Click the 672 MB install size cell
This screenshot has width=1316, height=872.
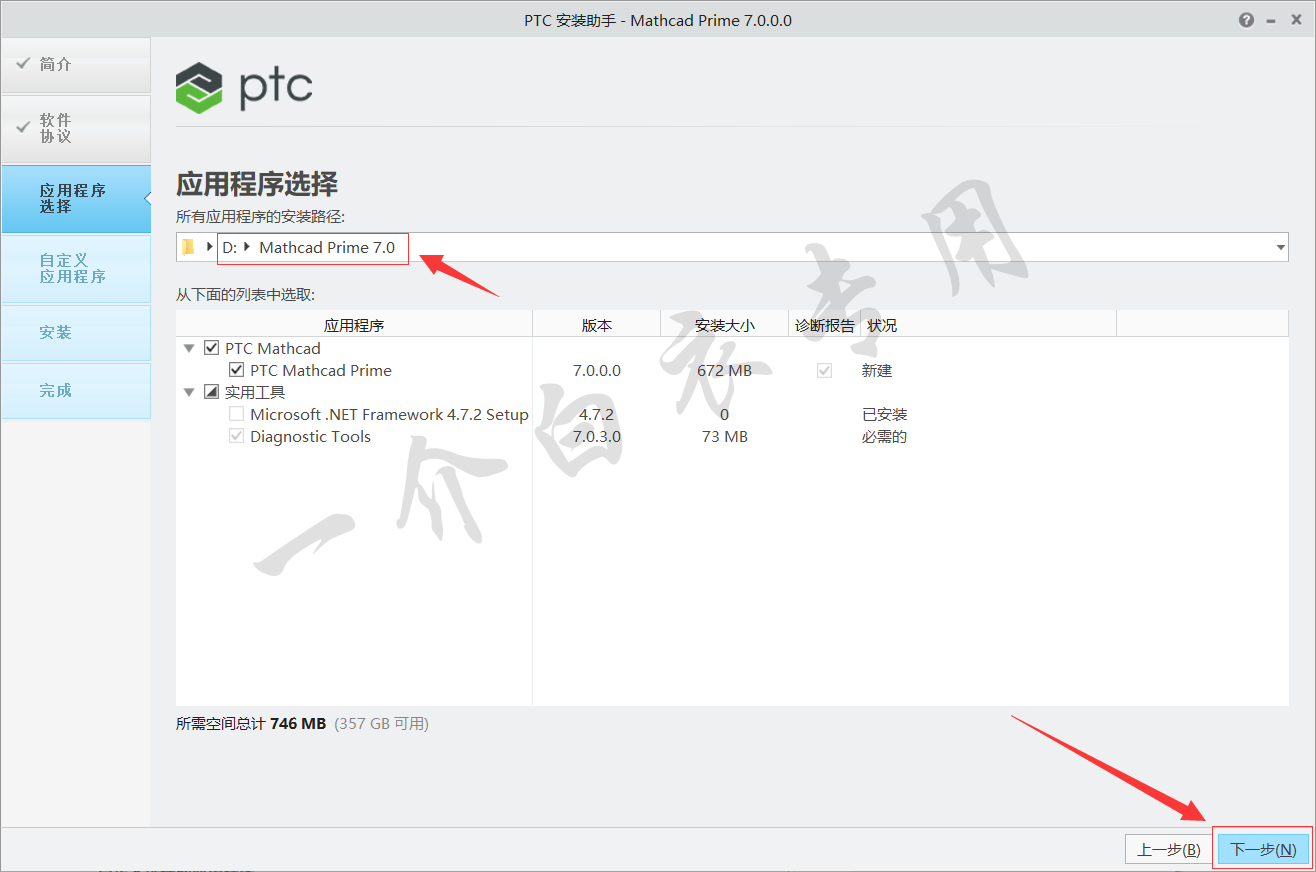point(724,370)
